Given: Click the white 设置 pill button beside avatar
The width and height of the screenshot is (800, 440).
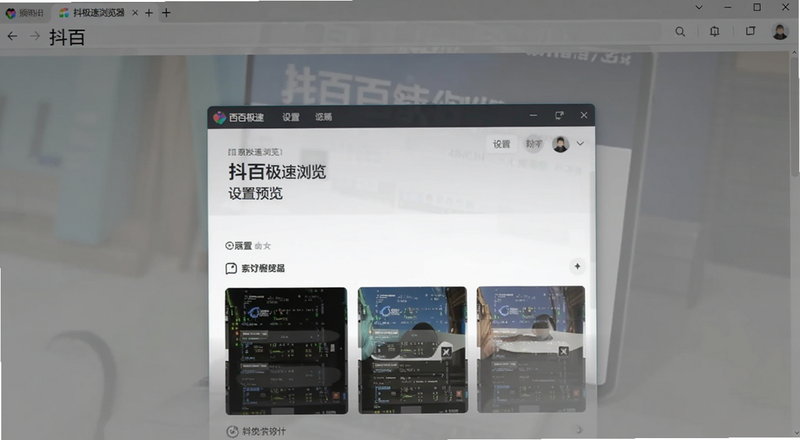Looking at the screenshot, I should tap(502, 144).
